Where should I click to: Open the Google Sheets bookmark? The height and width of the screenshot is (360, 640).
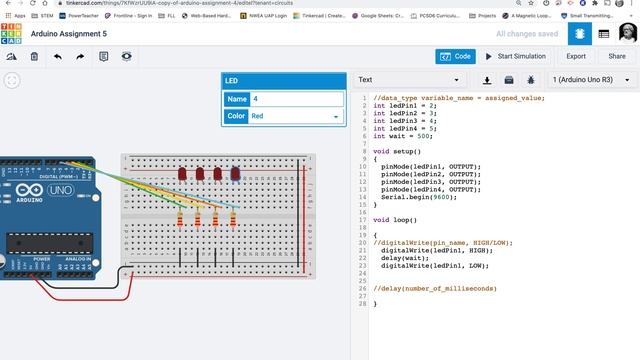[x=378, y=16]
